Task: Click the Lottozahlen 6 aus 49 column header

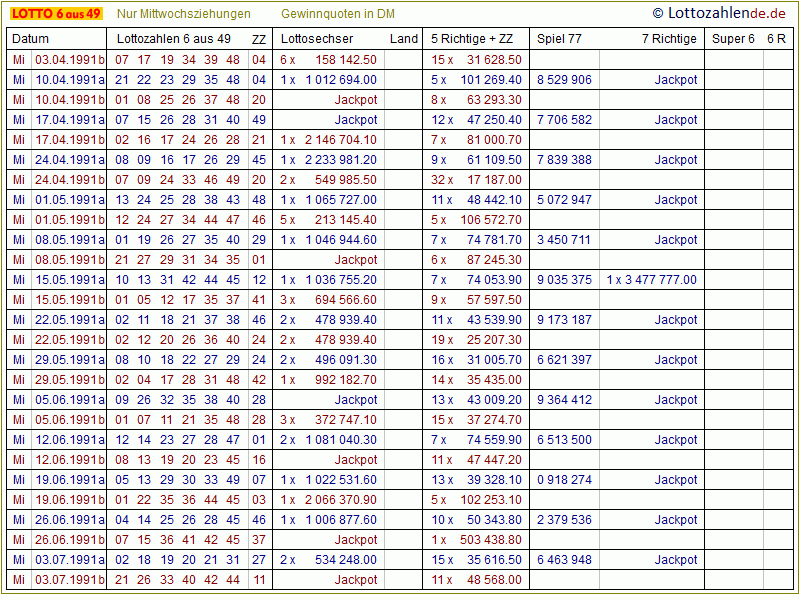Action: 174,39
